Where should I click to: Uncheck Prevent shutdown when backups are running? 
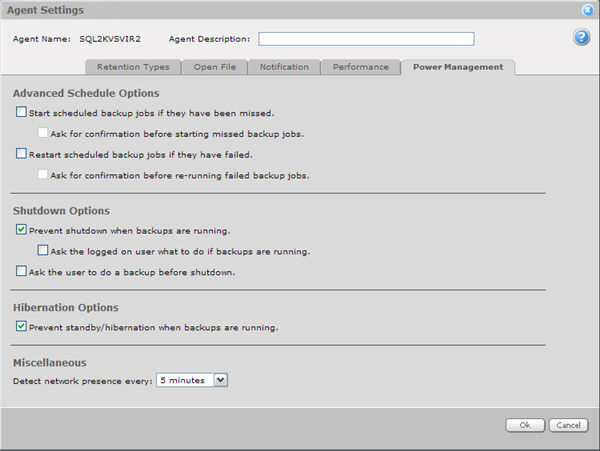21,230
